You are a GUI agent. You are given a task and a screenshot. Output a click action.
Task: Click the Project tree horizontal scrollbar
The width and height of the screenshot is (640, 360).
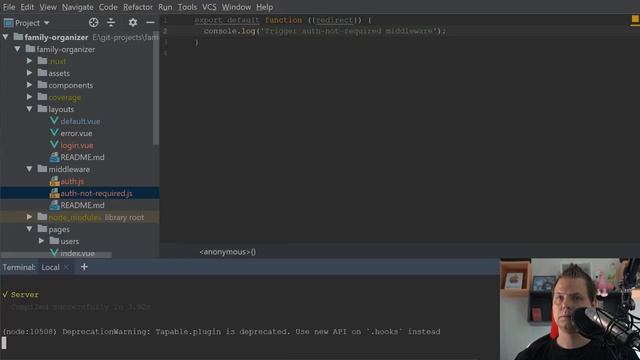pos(56,256)
